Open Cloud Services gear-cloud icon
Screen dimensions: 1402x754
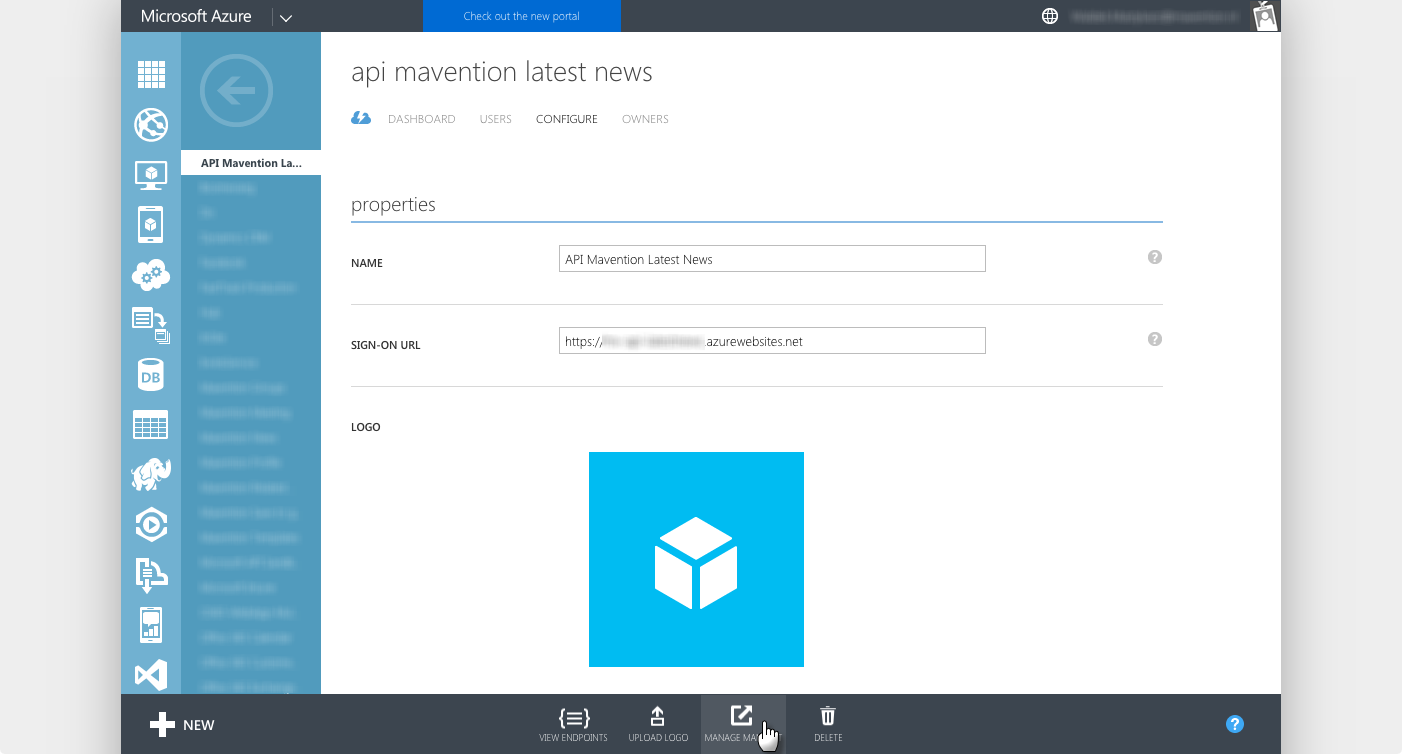[x=151, y=274]
